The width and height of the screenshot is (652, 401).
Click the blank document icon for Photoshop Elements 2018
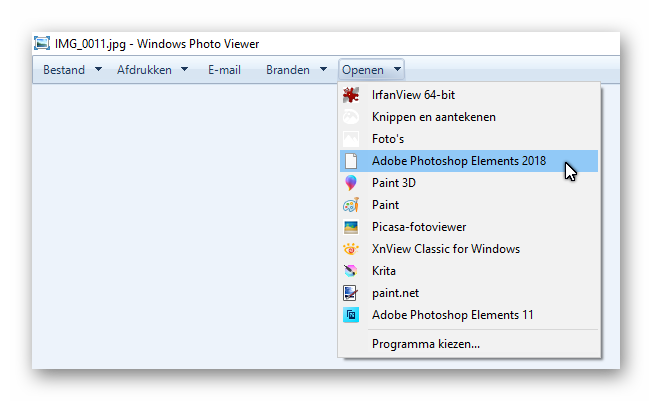(x=351, y=161)
